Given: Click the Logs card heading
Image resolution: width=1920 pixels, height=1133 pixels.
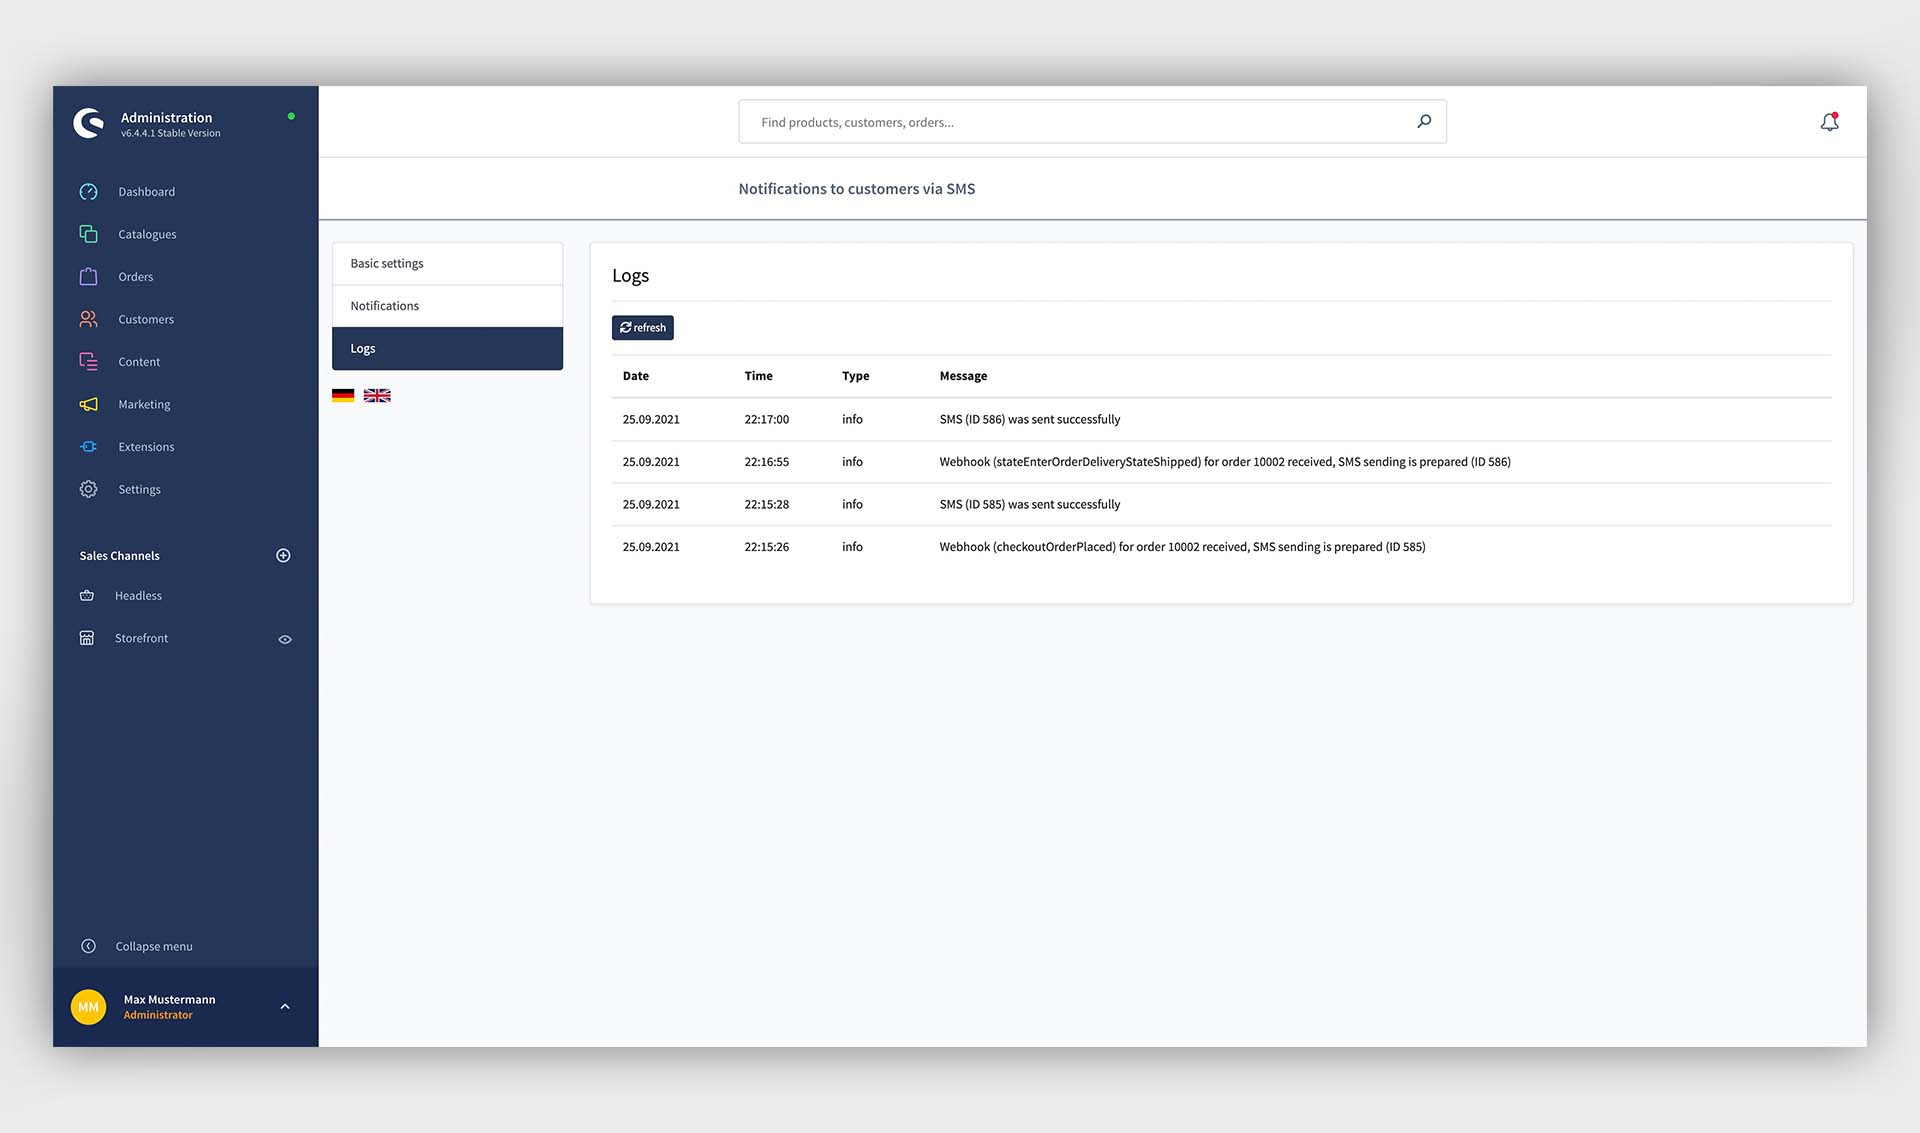Looking at the screenshot, I should click(x=630, y=276).
